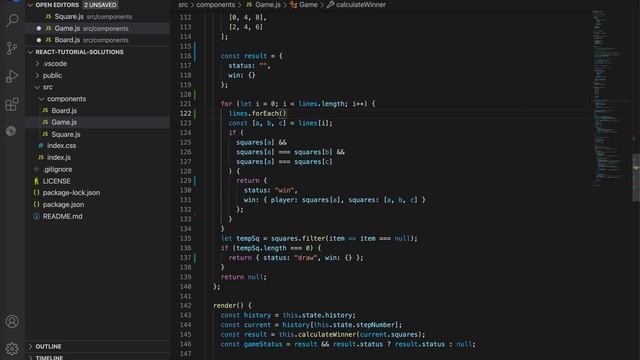Click the calculateWinner breadcrumb
Viewport: 640px width, 360px height.
361,5
